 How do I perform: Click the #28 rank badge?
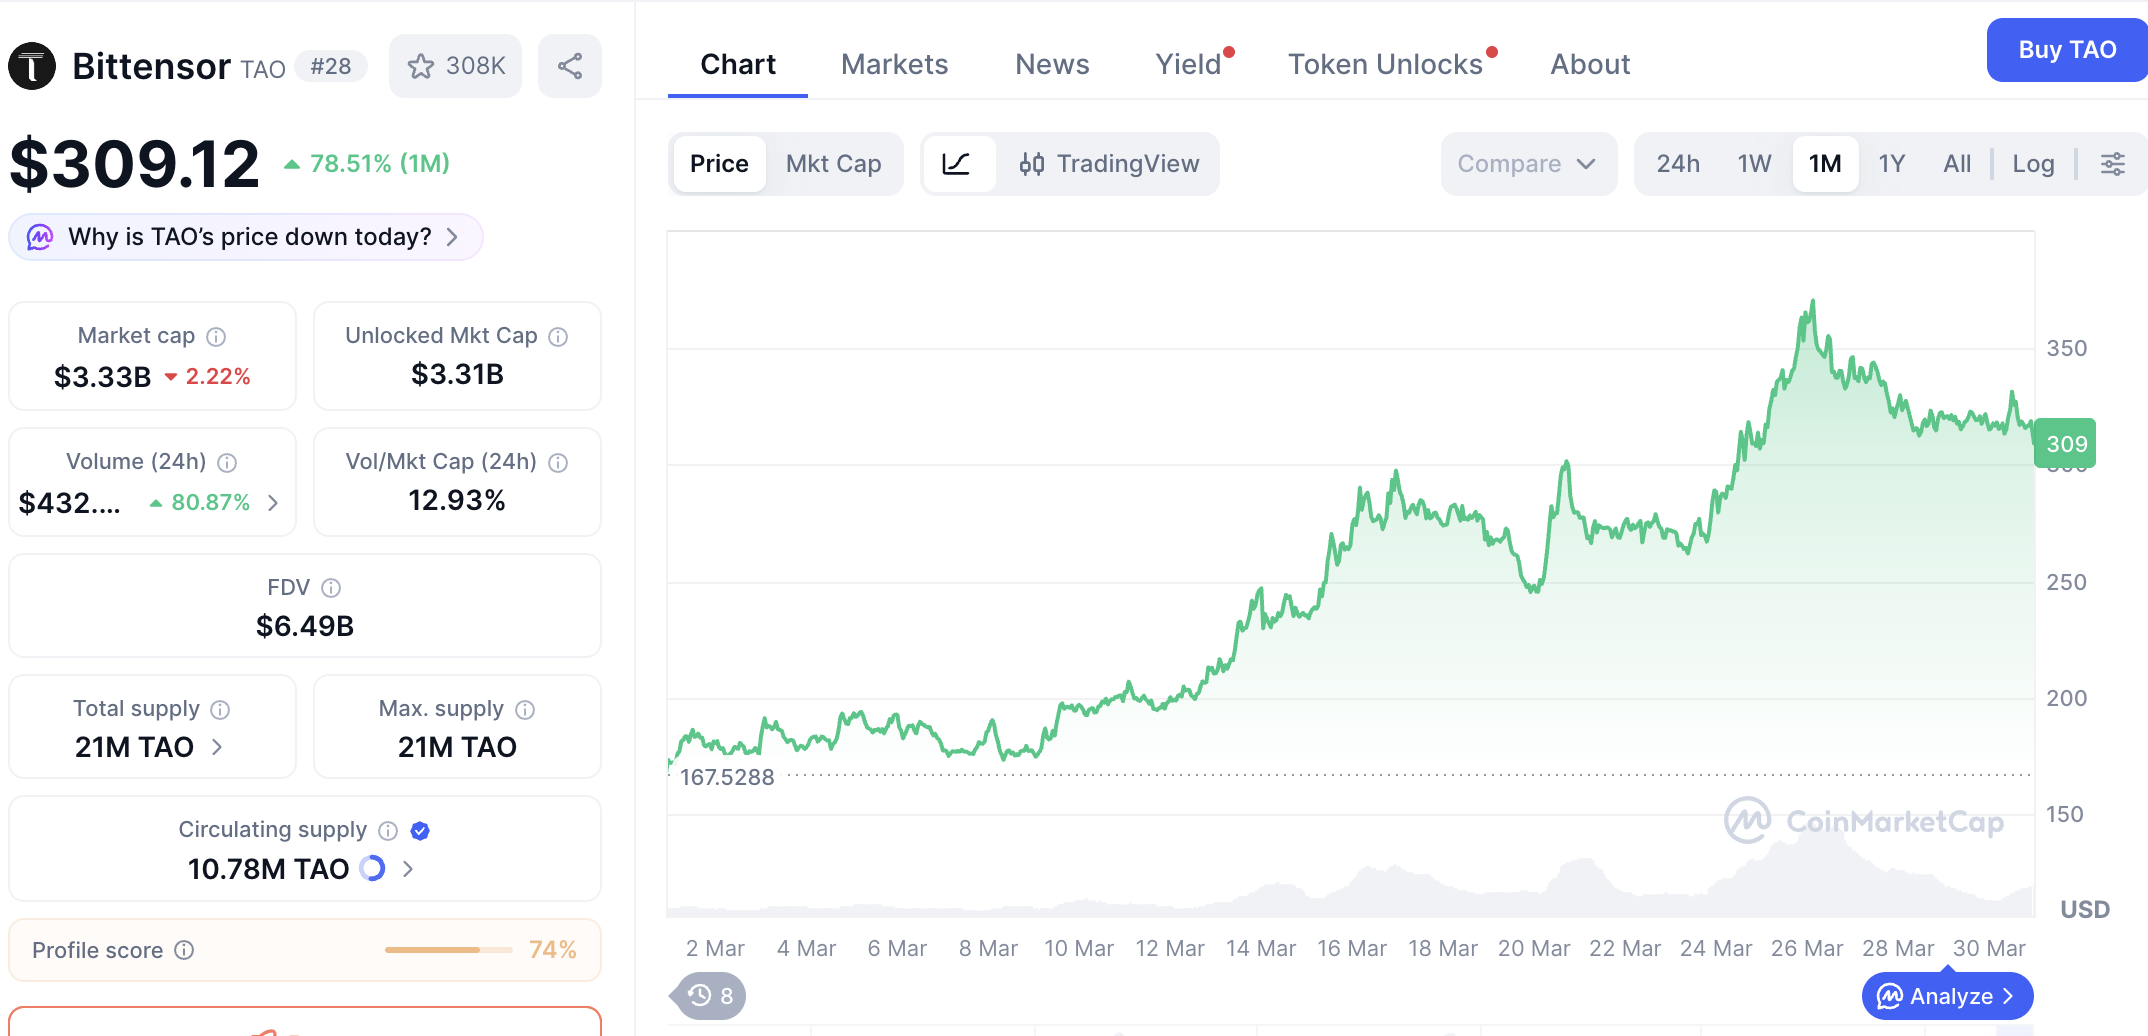coord(331,66)
